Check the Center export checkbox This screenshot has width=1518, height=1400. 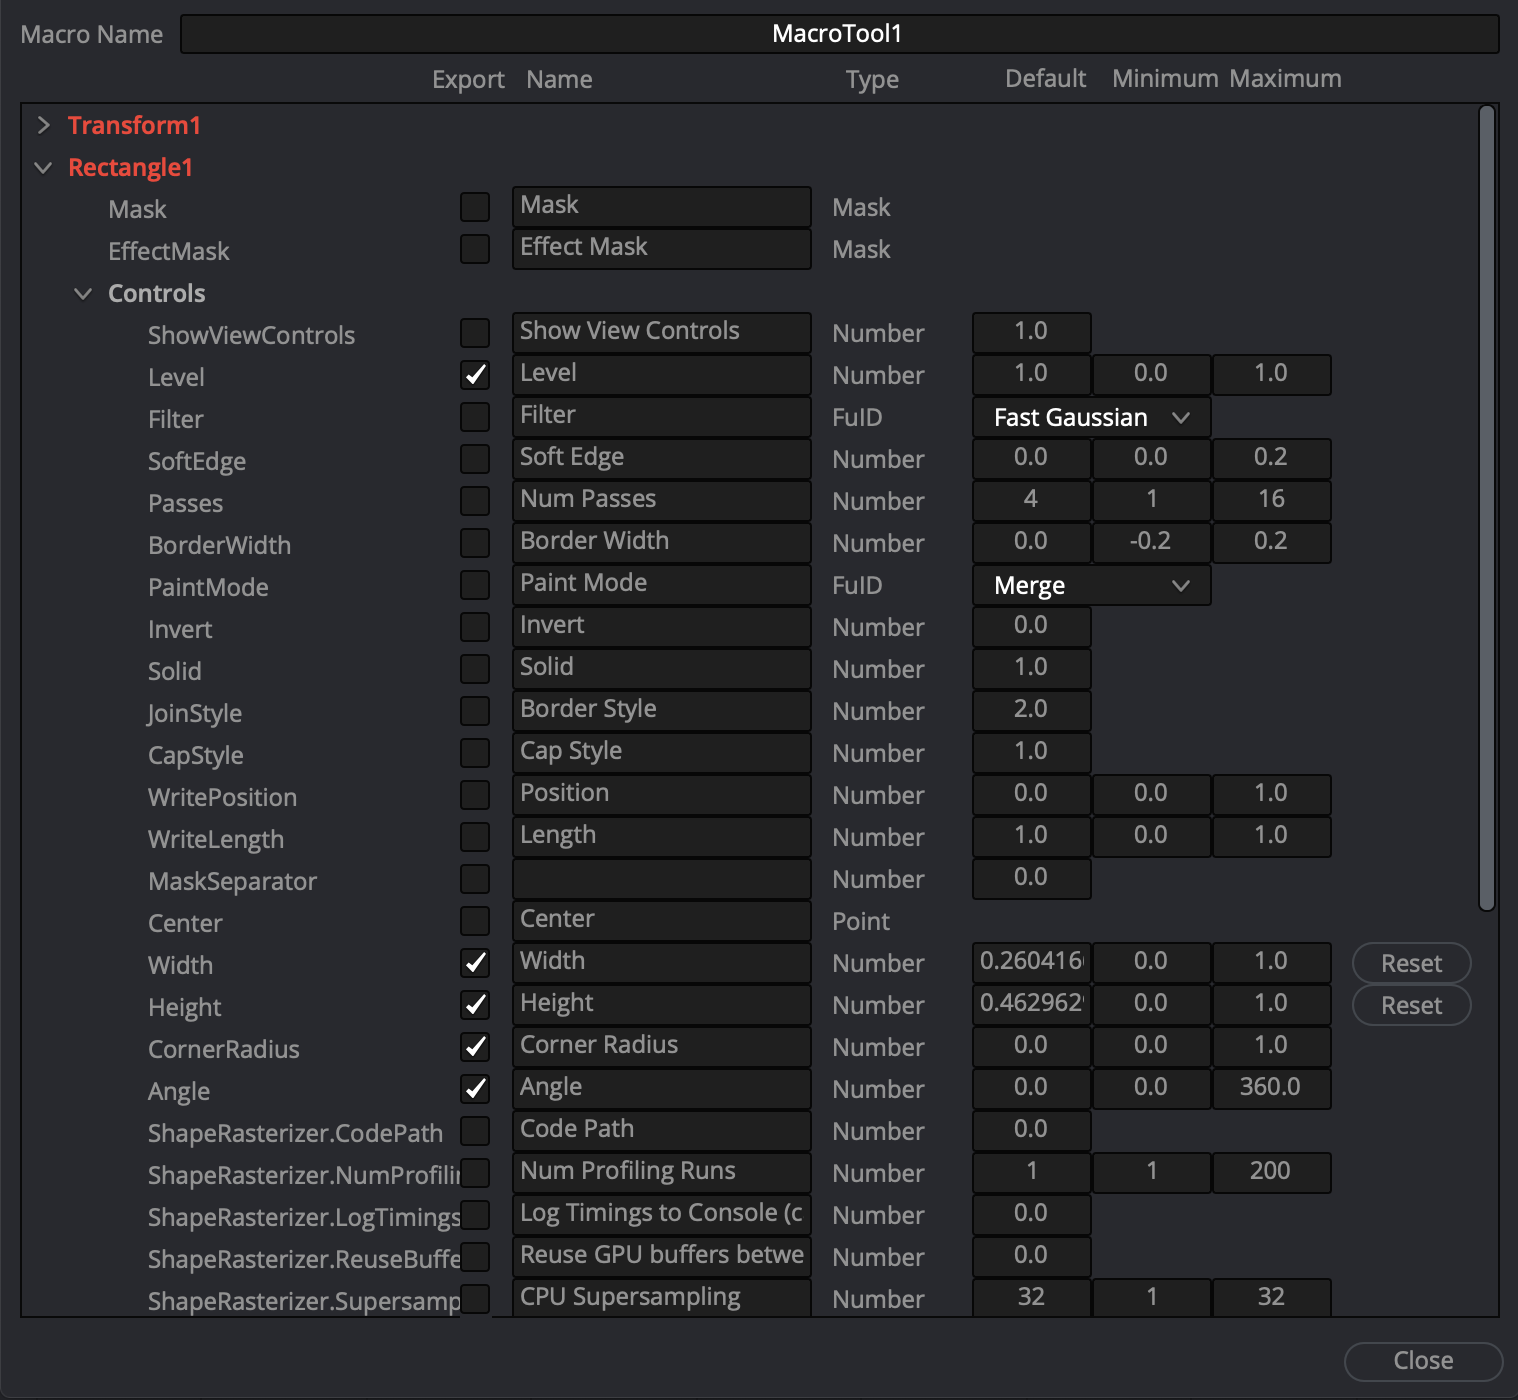pos(475,921)
